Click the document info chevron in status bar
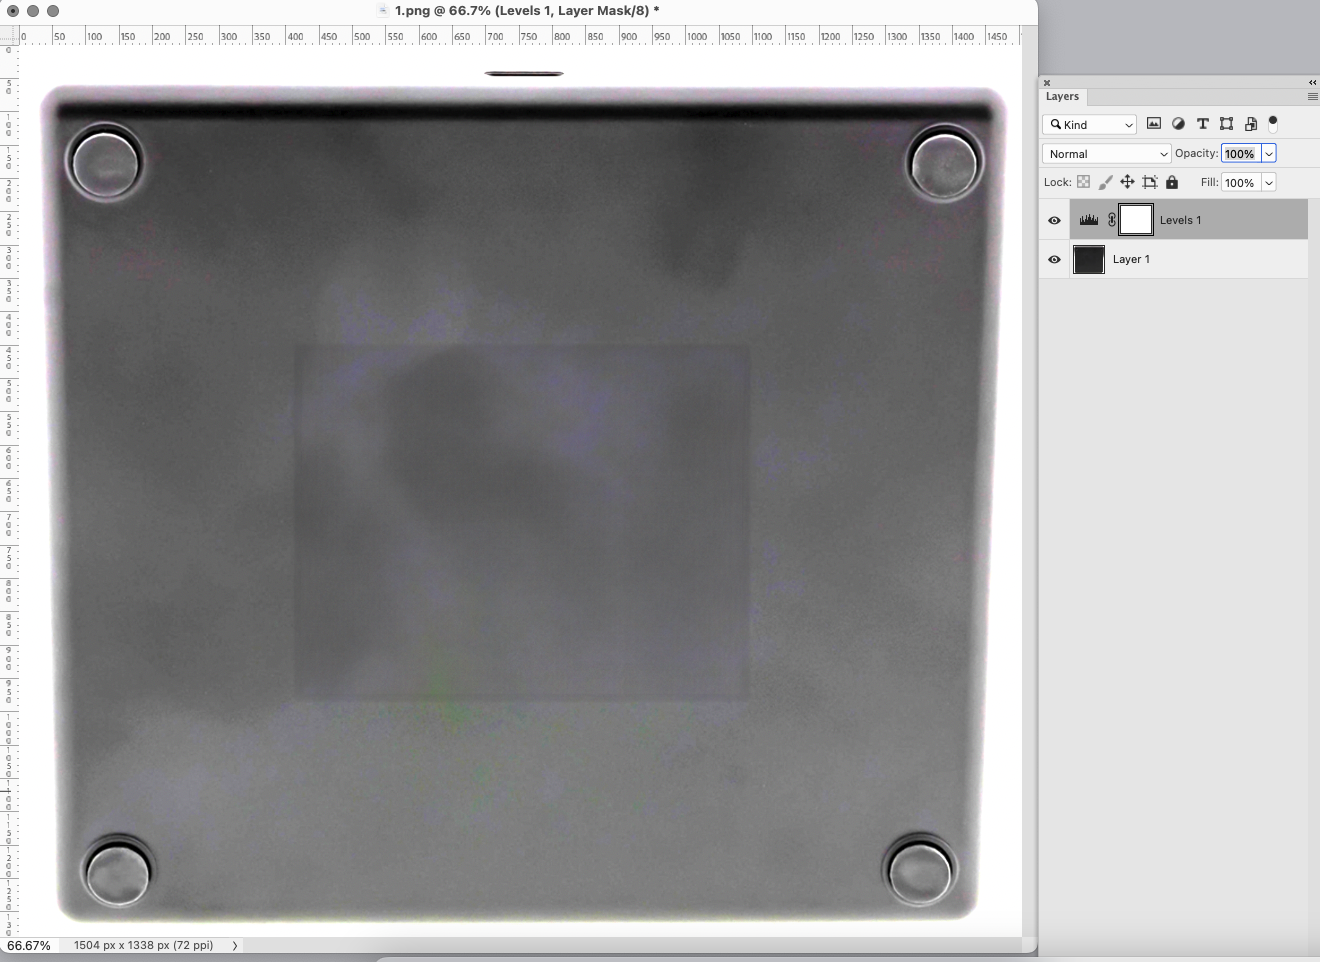1320x962 pixels. click(234, 944)
